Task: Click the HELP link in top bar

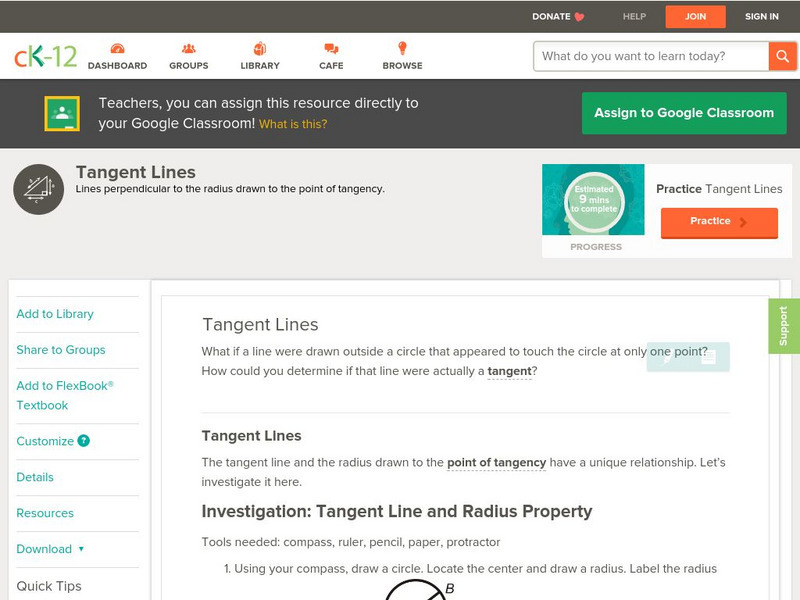Action: click(x=634, y=17)
